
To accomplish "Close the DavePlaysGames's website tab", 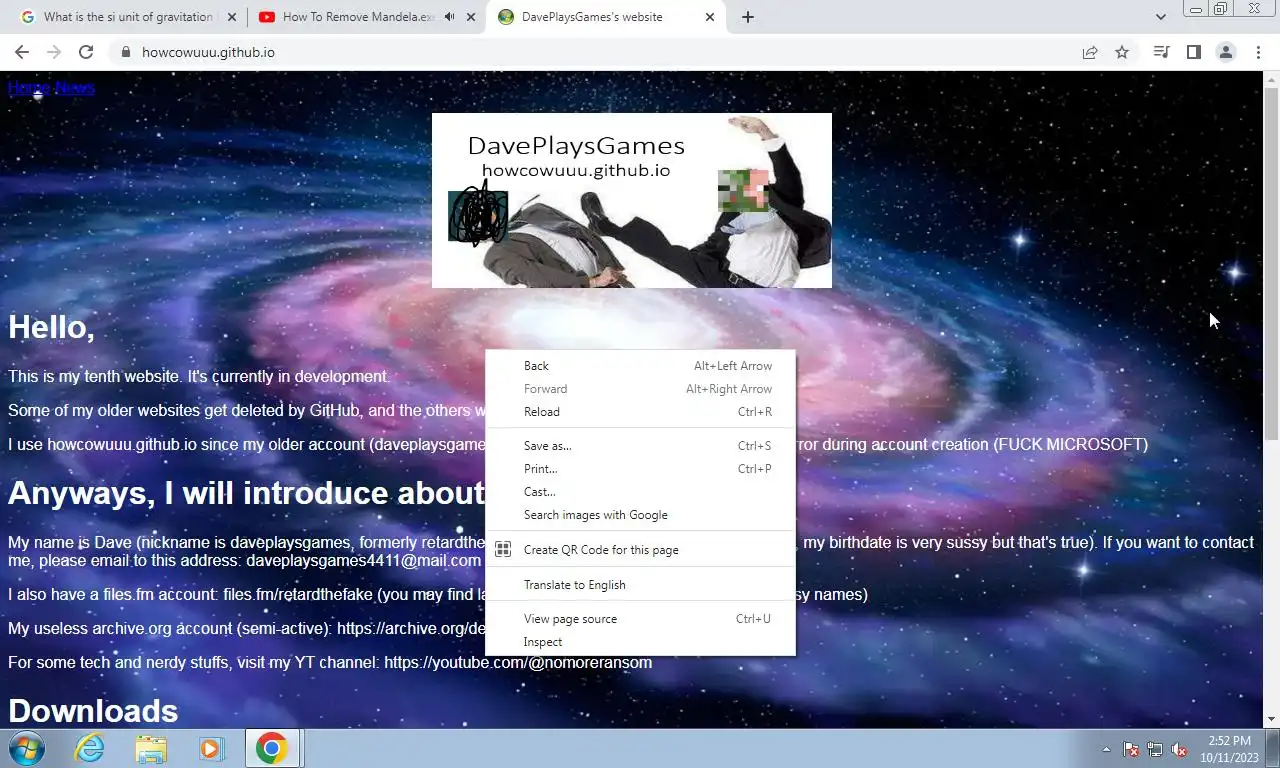I will tap(710, 17).
